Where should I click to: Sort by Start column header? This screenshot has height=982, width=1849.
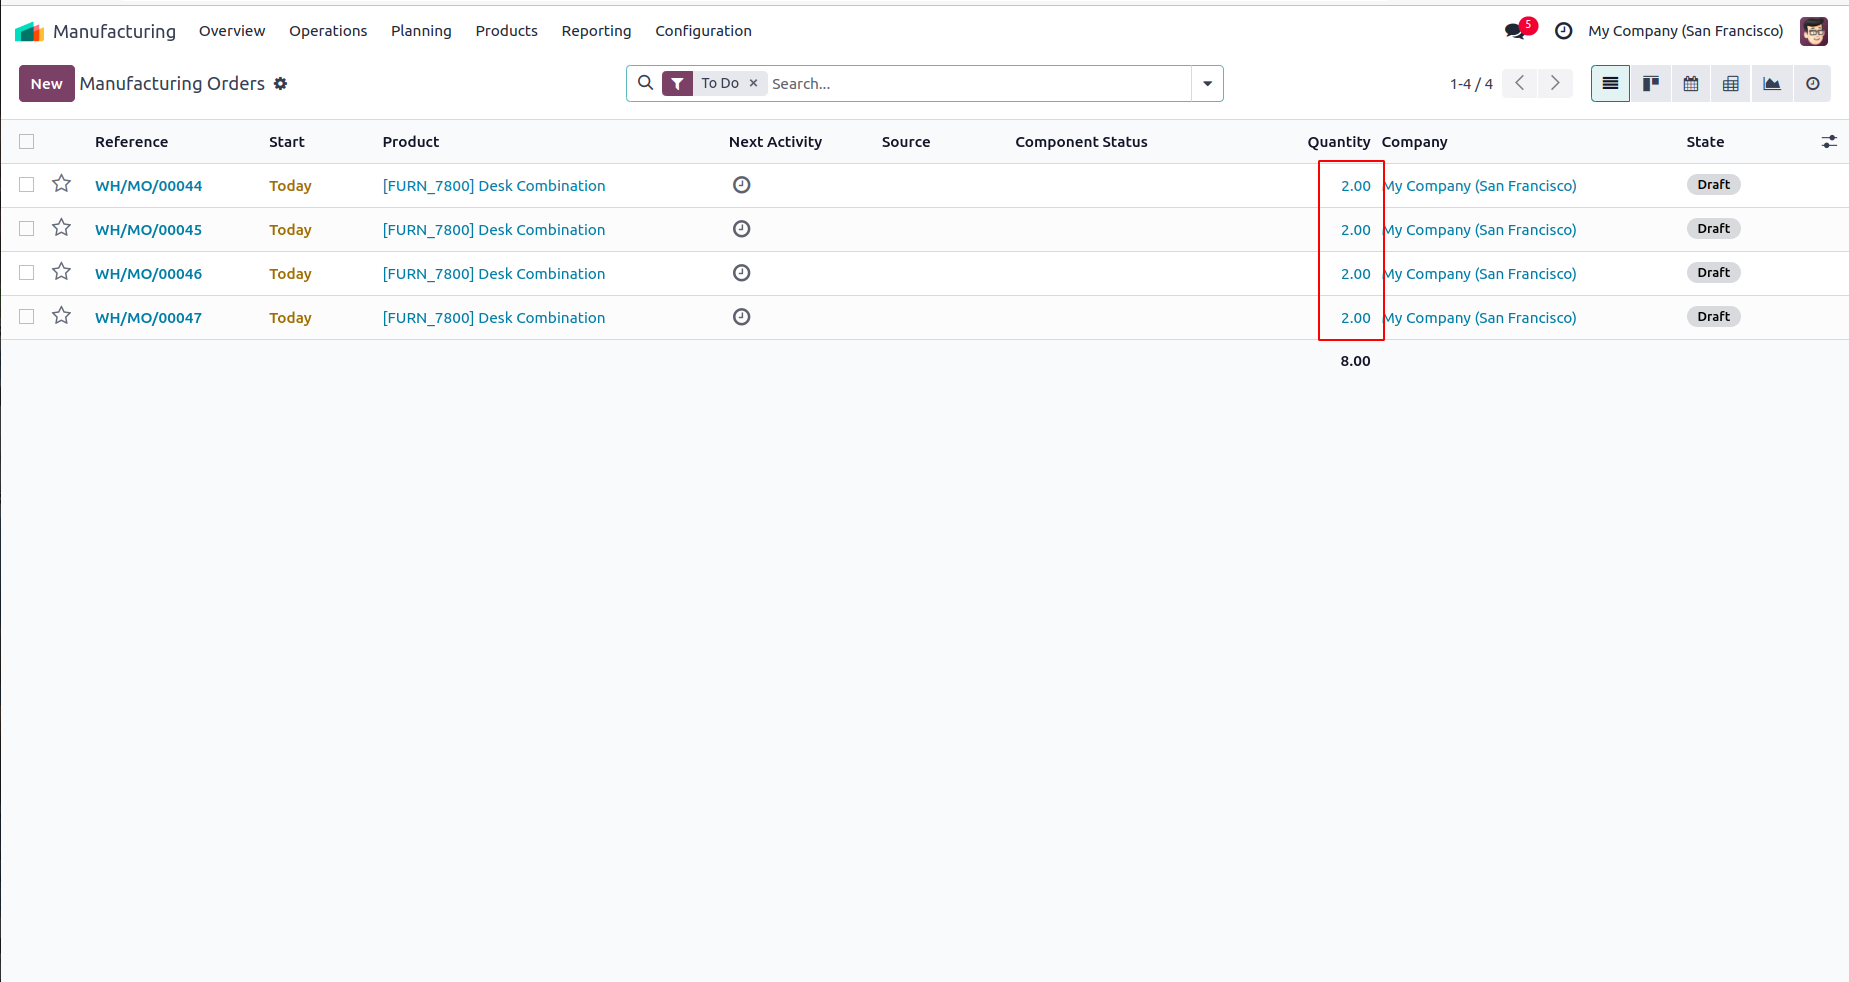tap(287, 142)
